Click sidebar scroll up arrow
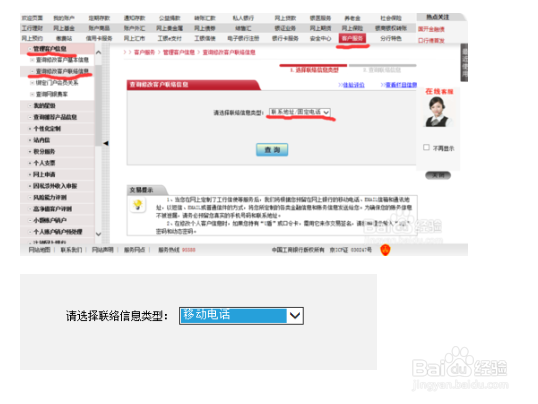 (98, 52)
